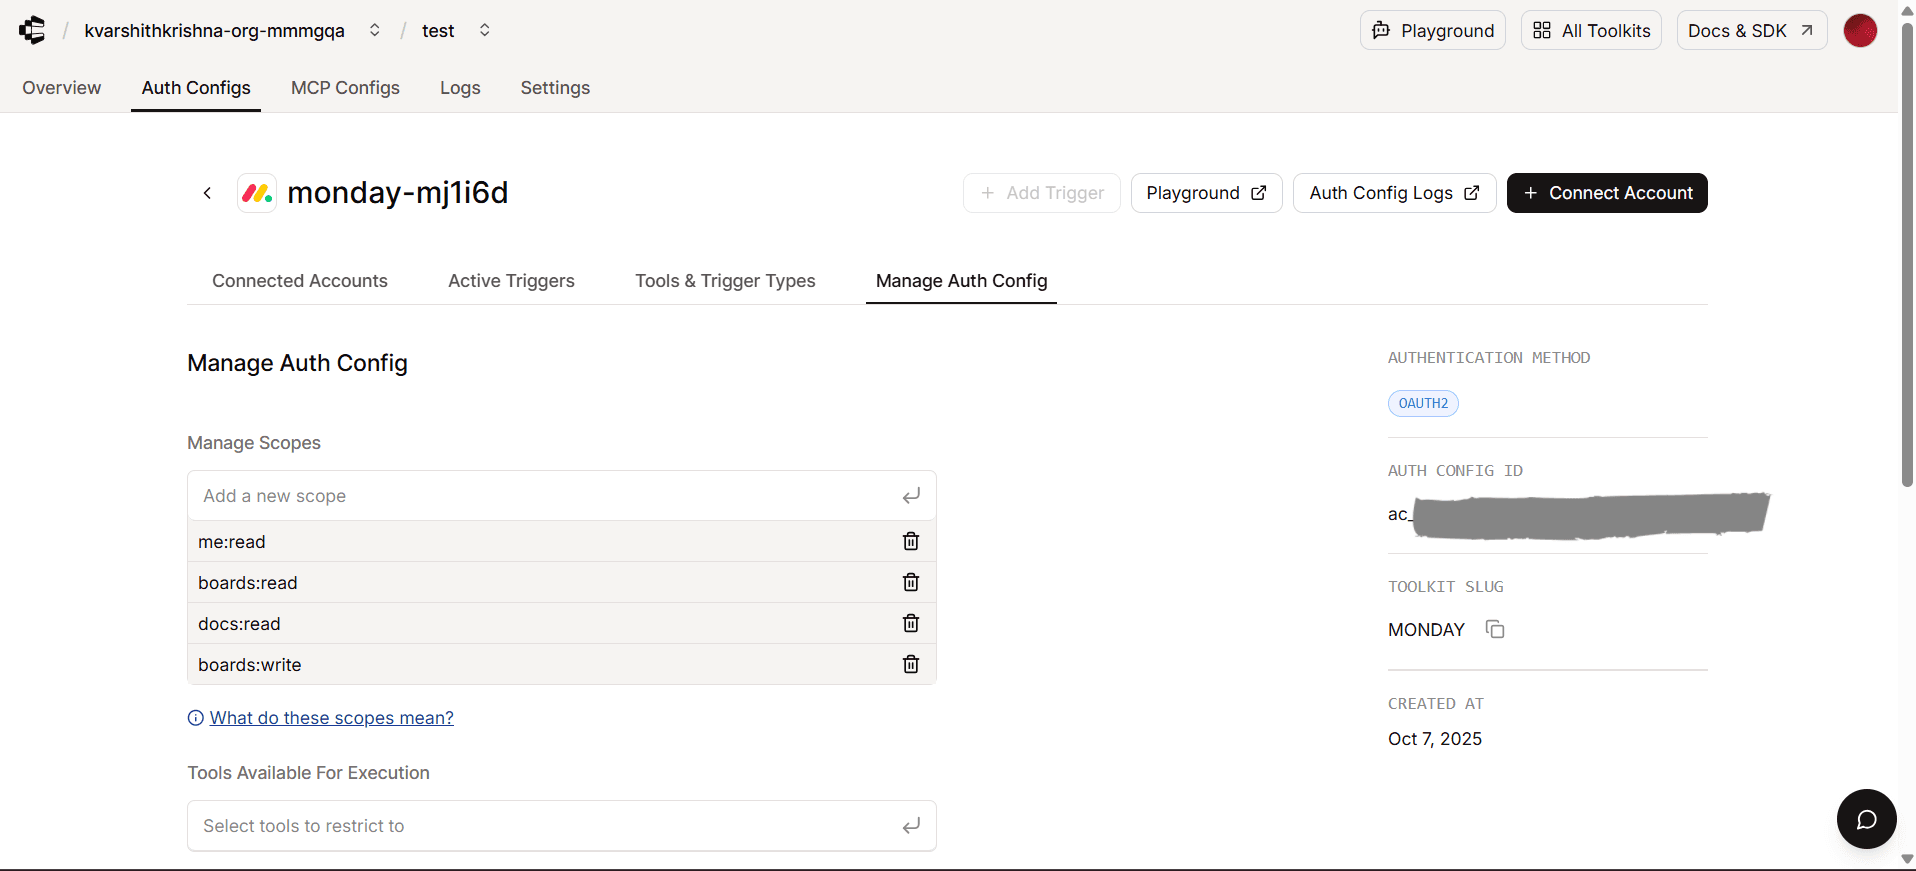This screenshot has height=871, width=1916.
Task: Switch to Connected Accounts tab
Action: 300,281
